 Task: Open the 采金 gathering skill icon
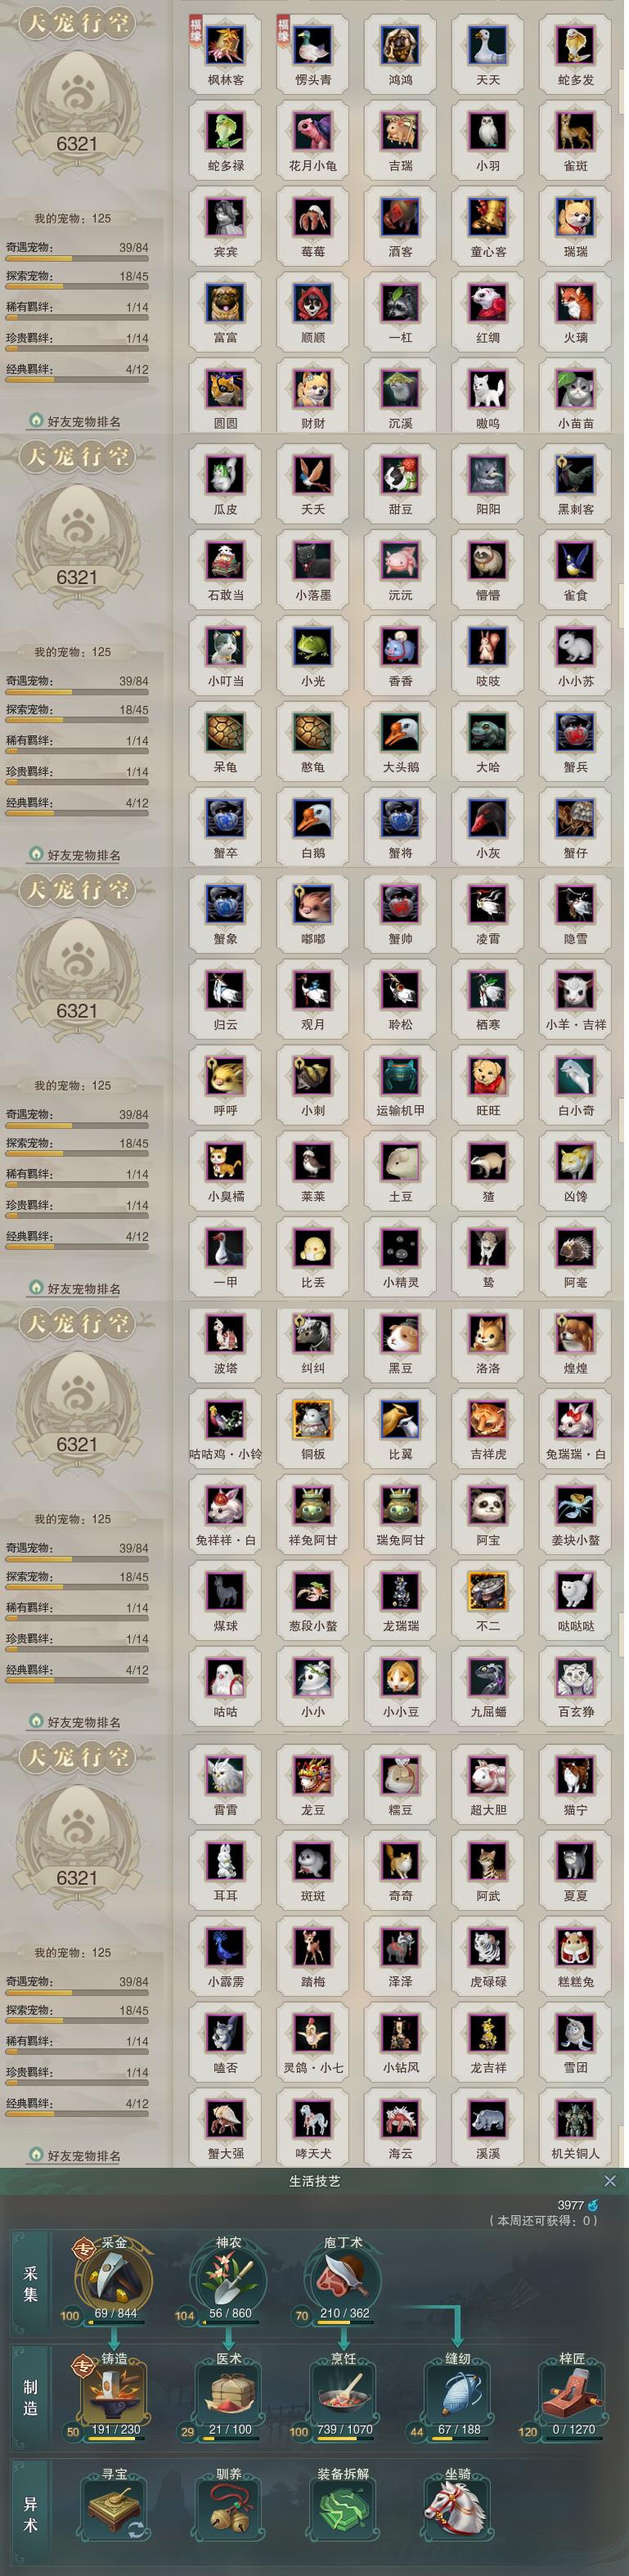coord(114,2279)
